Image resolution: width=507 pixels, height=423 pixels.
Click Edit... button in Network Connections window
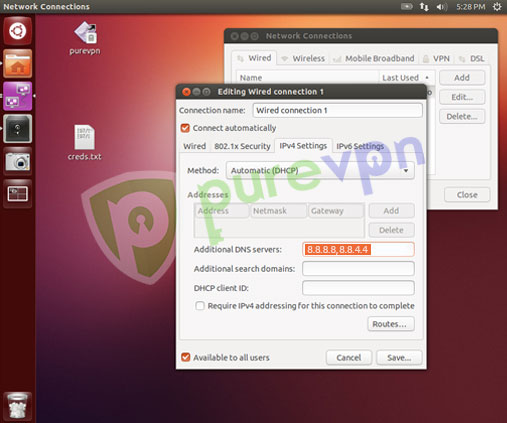click(x=462, y=97)
